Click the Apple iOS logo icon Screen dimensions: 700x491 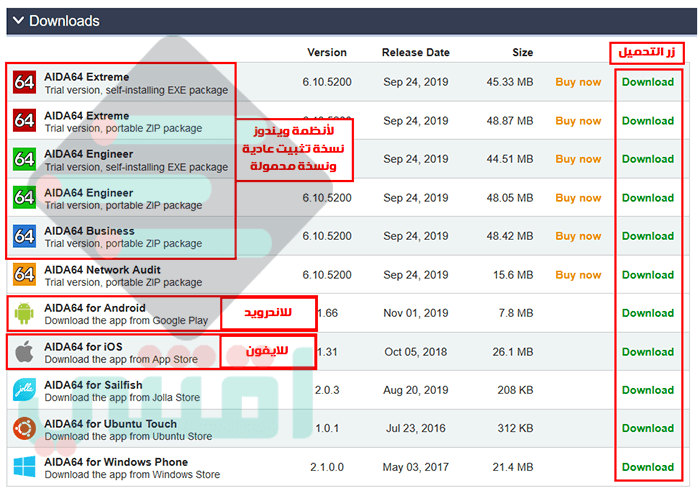pos(24,352)
